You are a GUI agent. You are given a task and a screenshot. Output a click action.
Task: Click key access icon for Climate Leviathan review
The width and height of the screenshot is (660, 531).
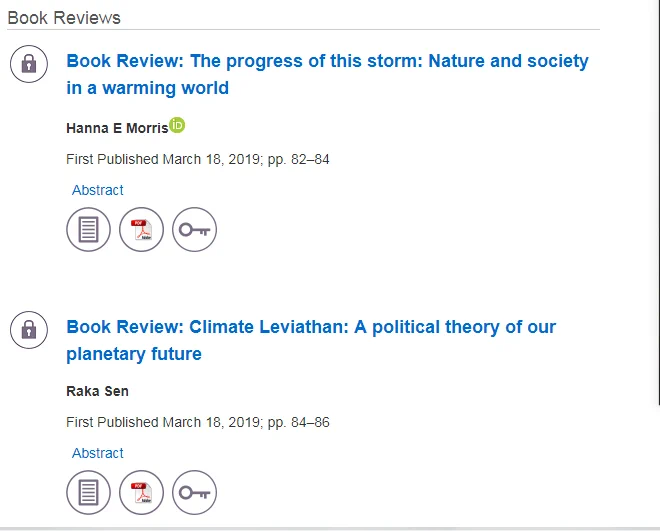coord(194,492)
